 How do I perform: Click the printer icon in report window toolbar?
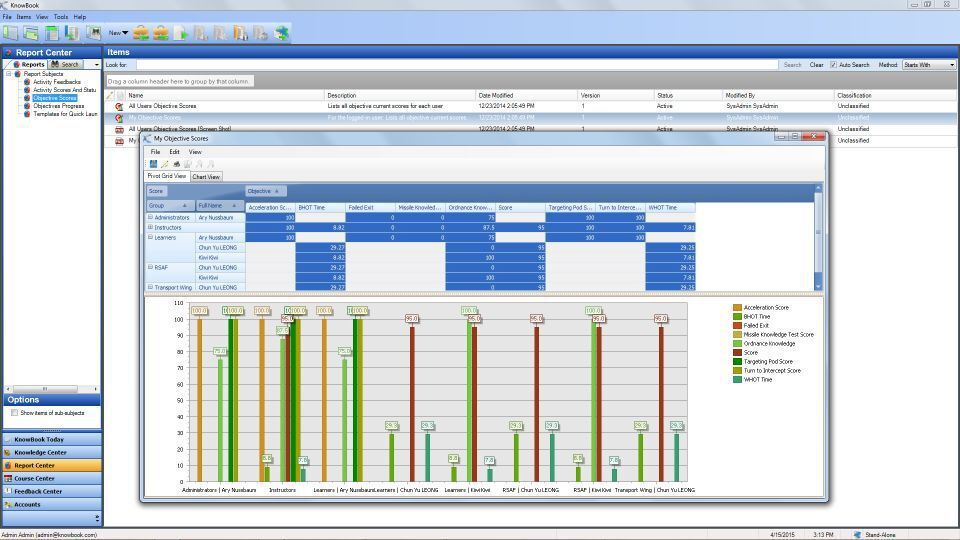pyautogui.click(x=176, y=164)
